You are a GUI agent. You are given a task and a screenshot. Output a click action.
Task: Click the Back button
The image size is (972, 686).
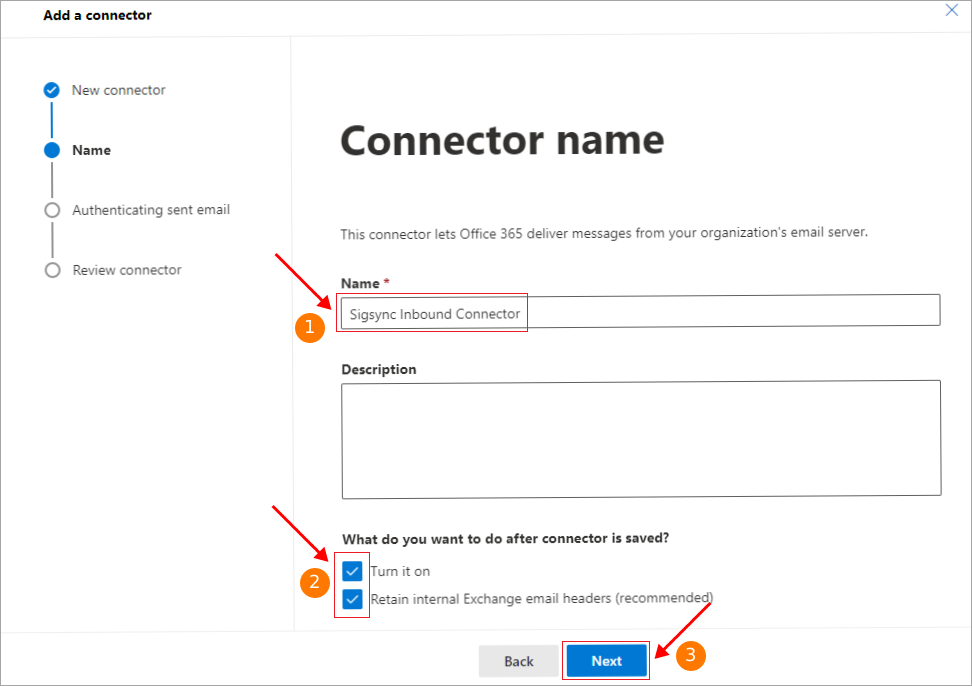[x=519, y=661]
